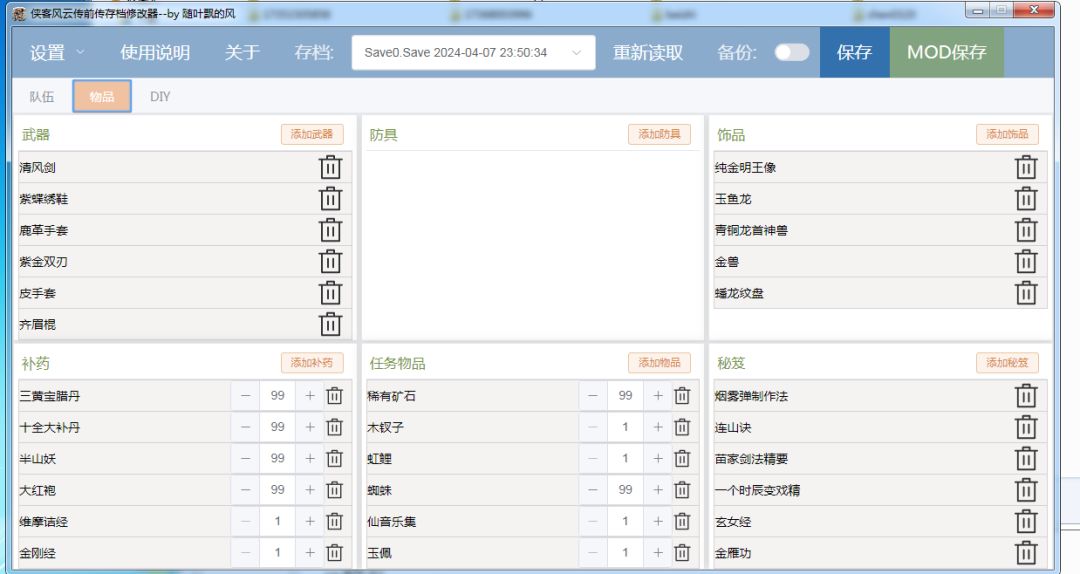Screen dimensions: 1080x574
Task: Toggle the 备份 backup switch
Action: [x=791, y=52]
